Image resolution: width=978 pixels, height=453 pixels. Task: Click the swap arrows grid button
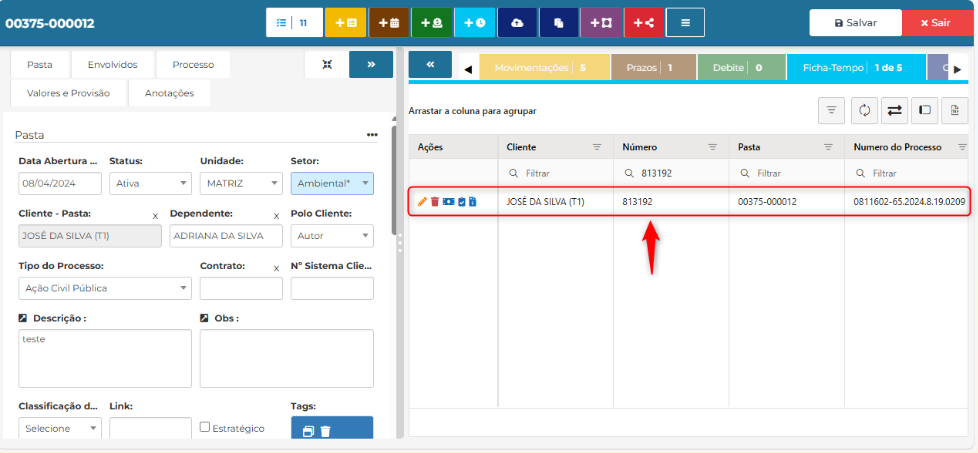tap(894, 110)
